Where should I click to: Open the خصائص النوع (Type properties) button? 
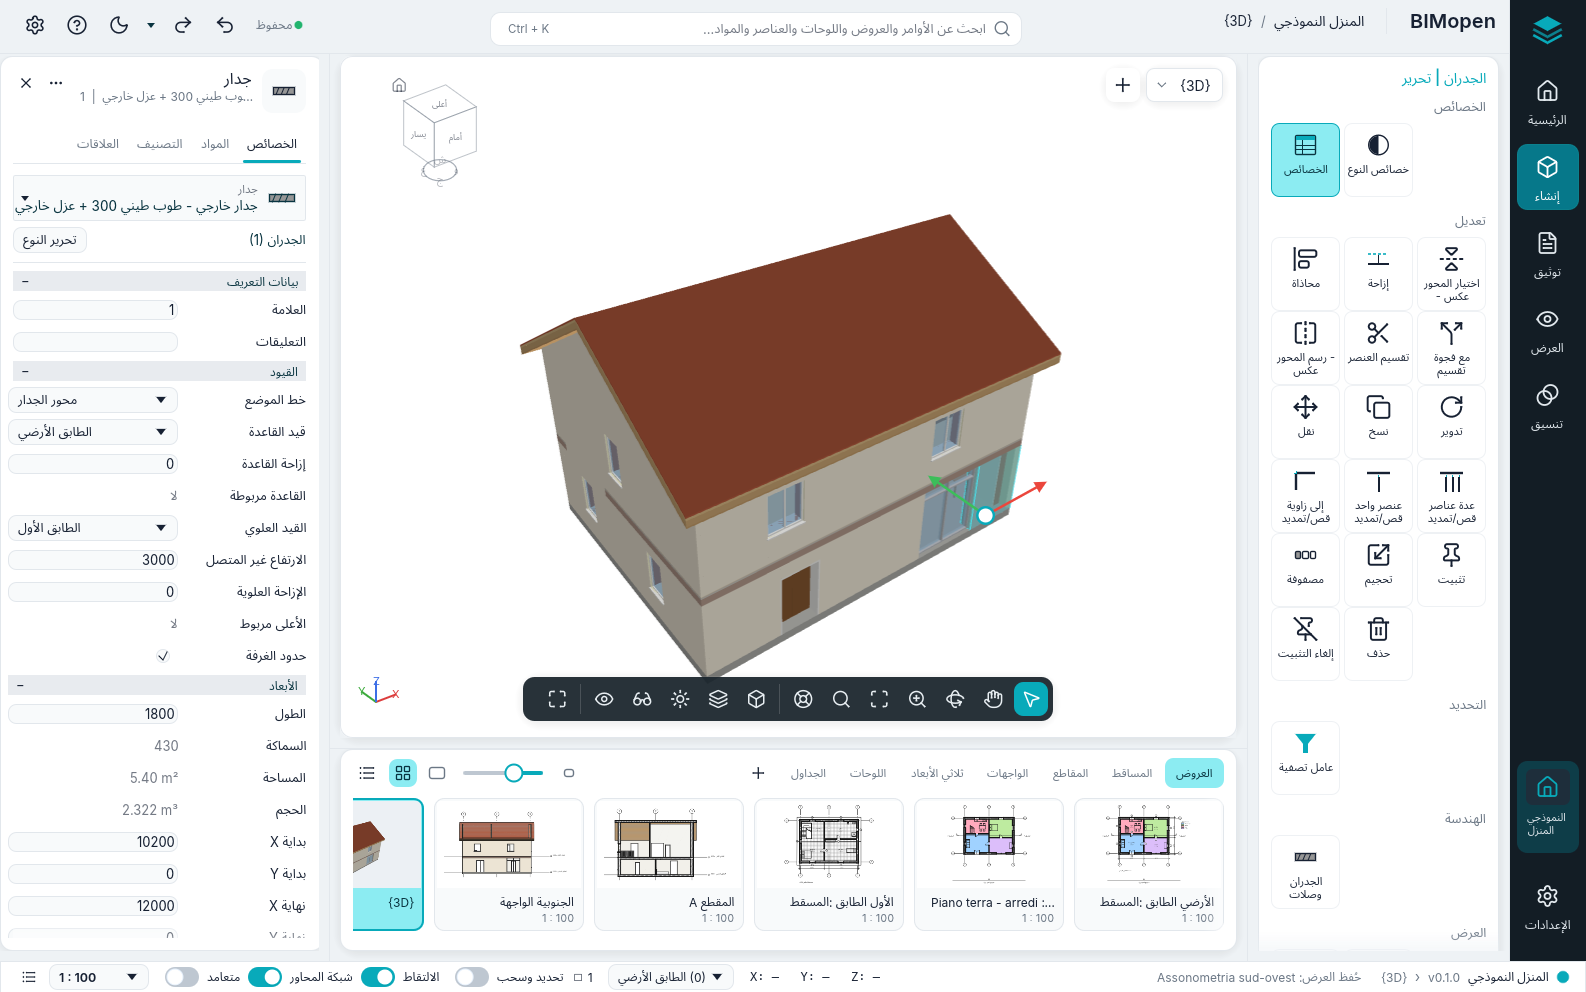[1378, 159]
